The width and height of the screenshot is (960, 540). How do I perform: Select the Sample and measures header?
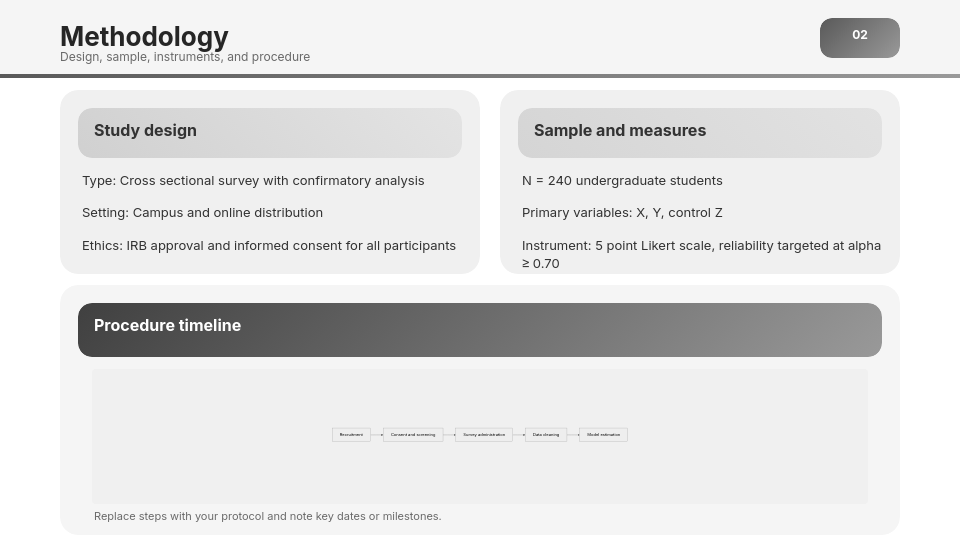click(x=619, y=131)
